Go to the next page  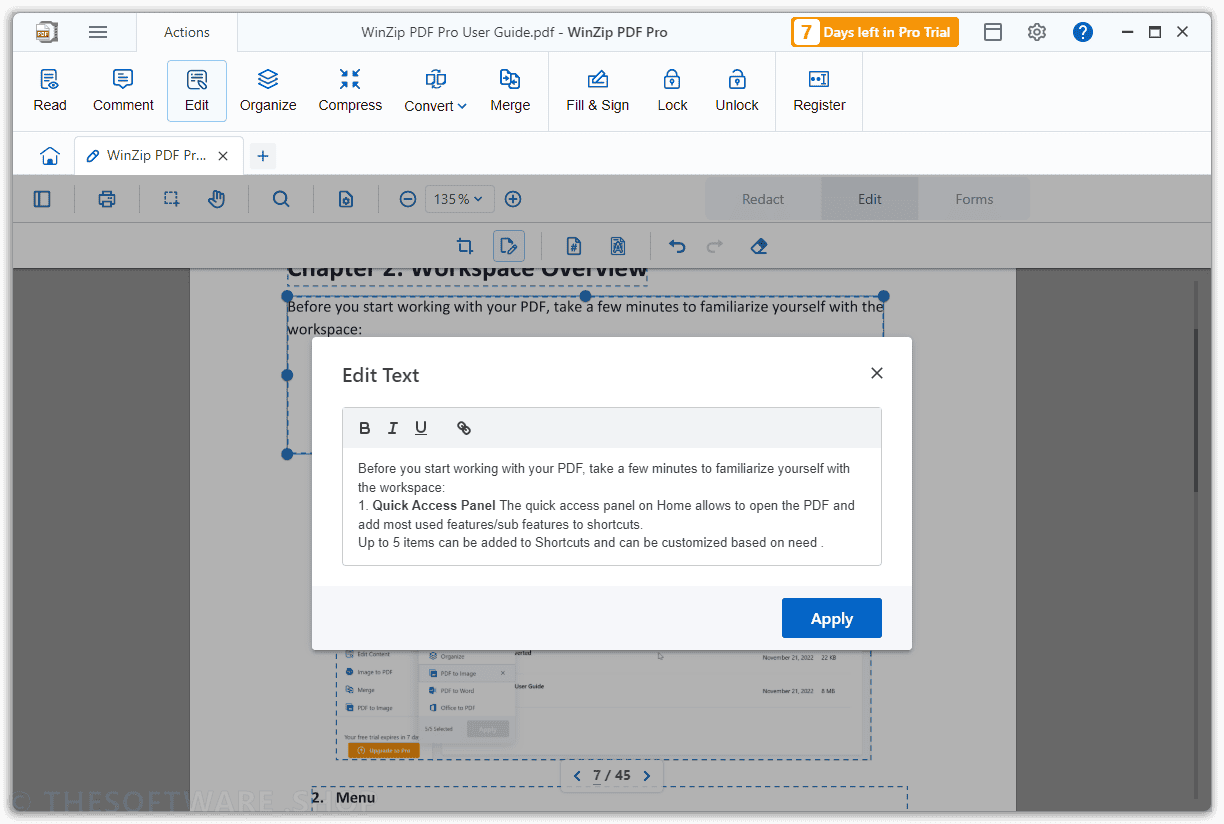(647, 776)
